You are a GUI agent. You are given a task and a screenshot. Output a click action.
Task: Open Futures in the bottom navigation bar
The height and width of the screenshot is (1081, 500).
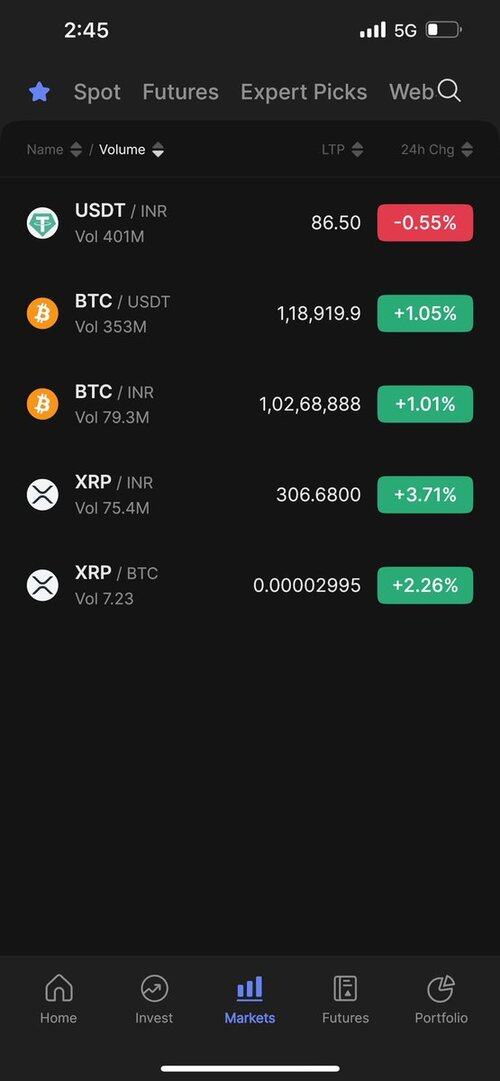(x=346, y=998)
